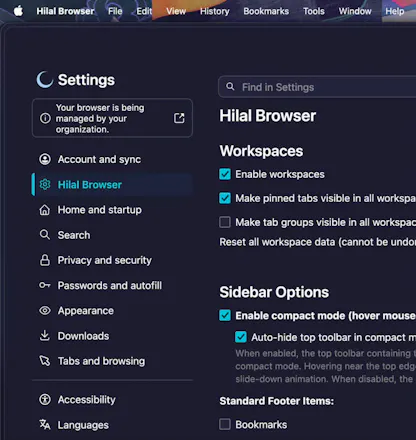Screen dimensions: 416x440
Task: Toggle Enable compact mode checkbox
Action: coord(225,315)
